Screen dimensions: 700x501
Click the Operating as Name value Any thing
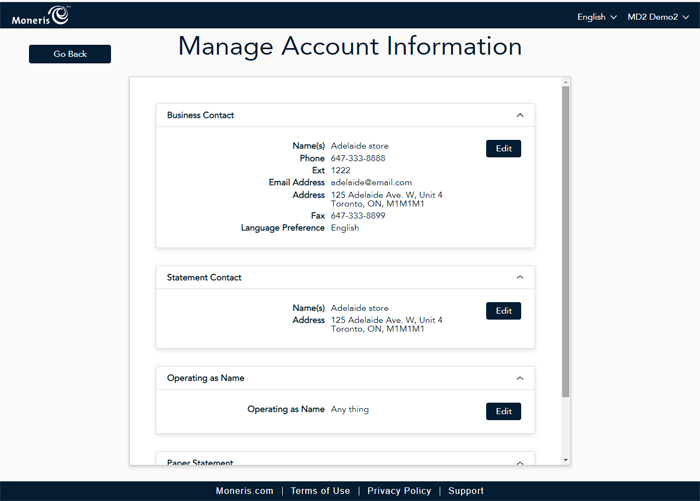[350, 409]
